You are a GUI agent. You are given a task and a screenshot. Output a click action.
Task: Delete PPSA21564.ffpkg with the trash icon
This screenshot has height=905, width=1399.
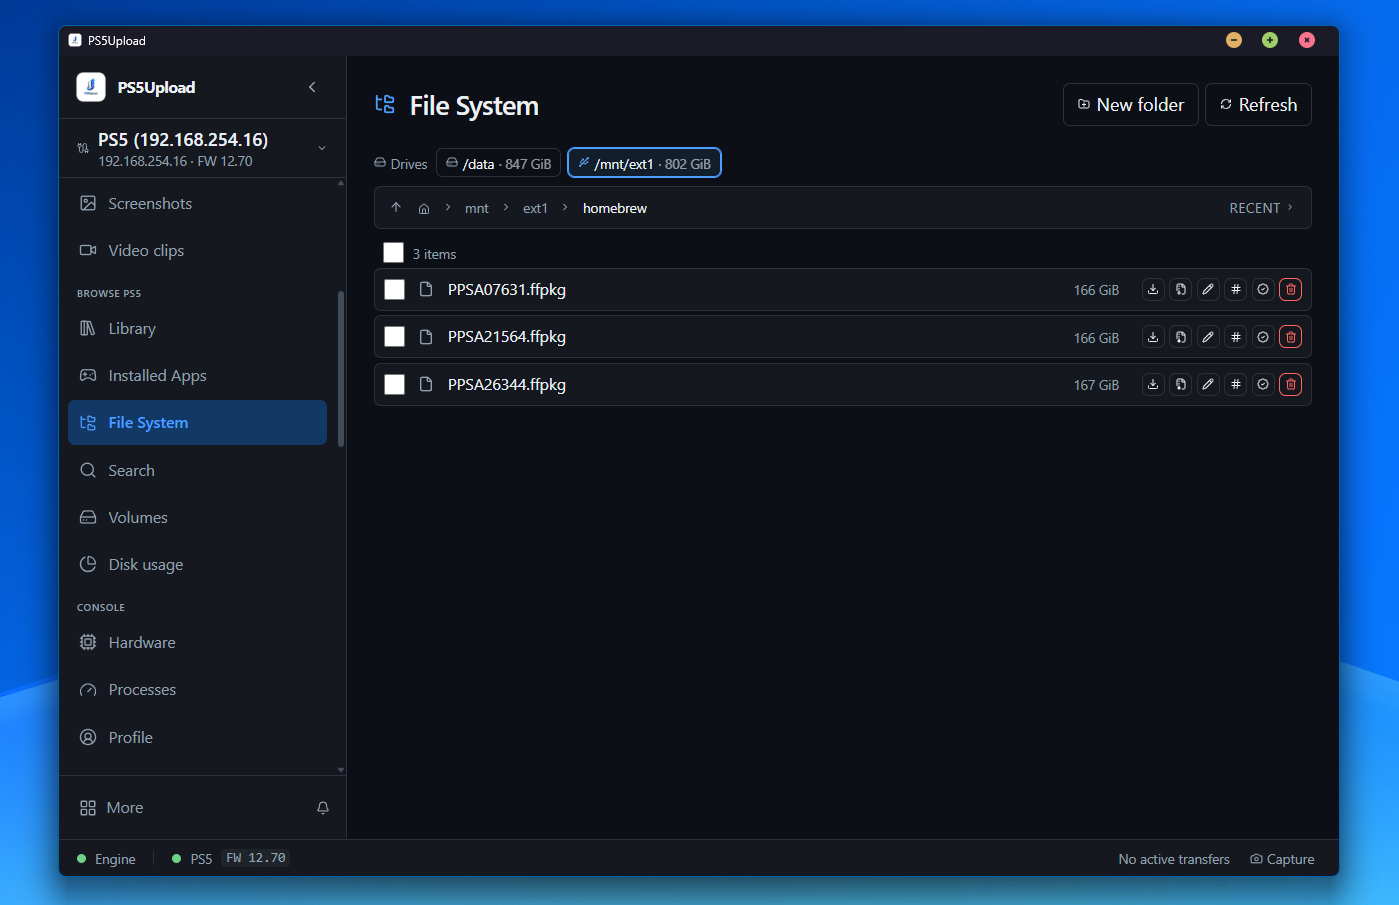pos(1291,337)
